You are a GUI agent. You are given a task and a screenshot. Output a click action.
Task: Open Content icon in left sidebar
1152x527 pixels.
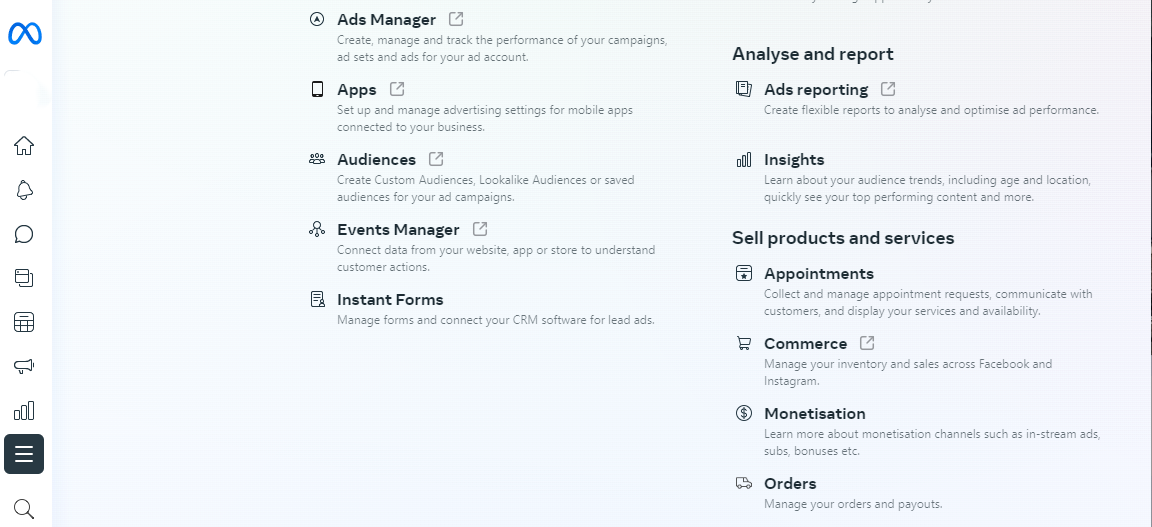24,278
